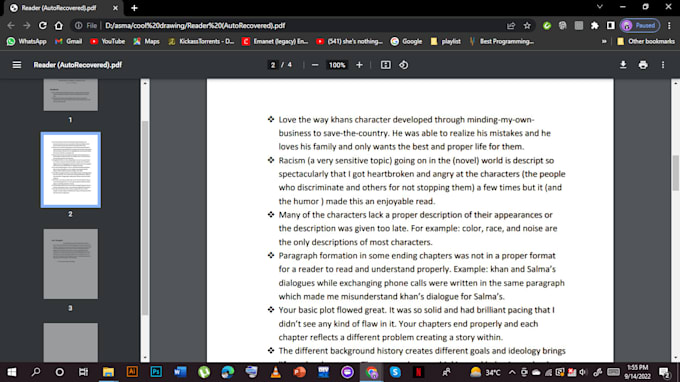The width and height of the screenshot is (680, 382).
Task: Select page 3 thumbnail
Action: click(71, 264)
